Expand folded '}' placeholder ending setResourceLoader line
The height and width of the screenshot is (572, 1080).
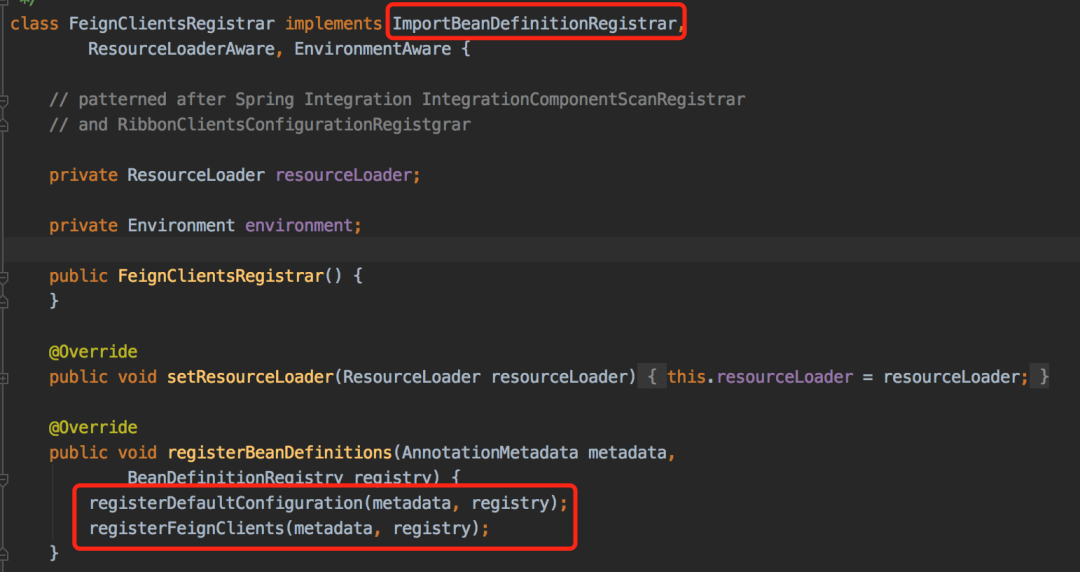point(1039,377)
